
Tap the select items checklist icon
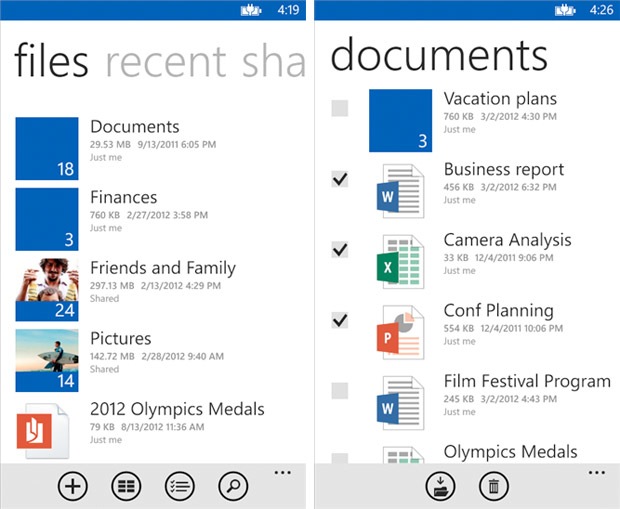tap(179, 487)
